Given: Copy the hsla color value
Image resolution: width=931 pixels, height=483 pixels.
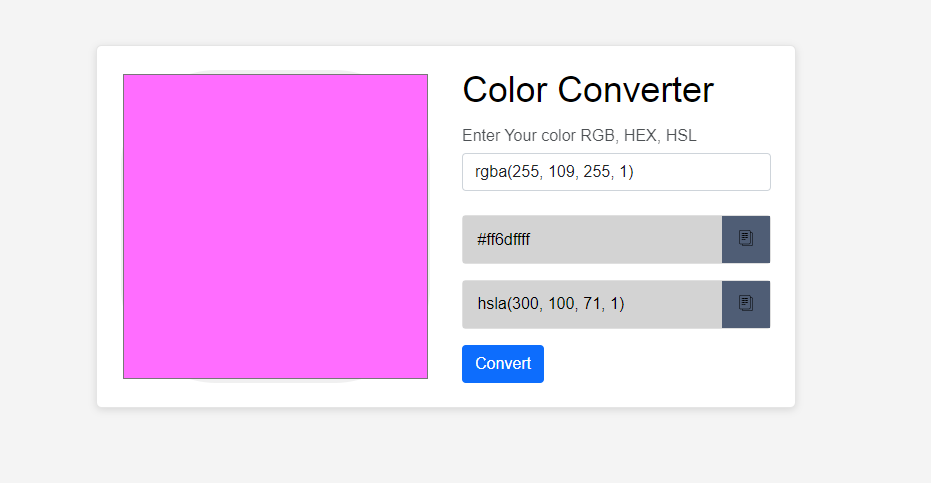Looking at the screenshot, I should 746,304.
